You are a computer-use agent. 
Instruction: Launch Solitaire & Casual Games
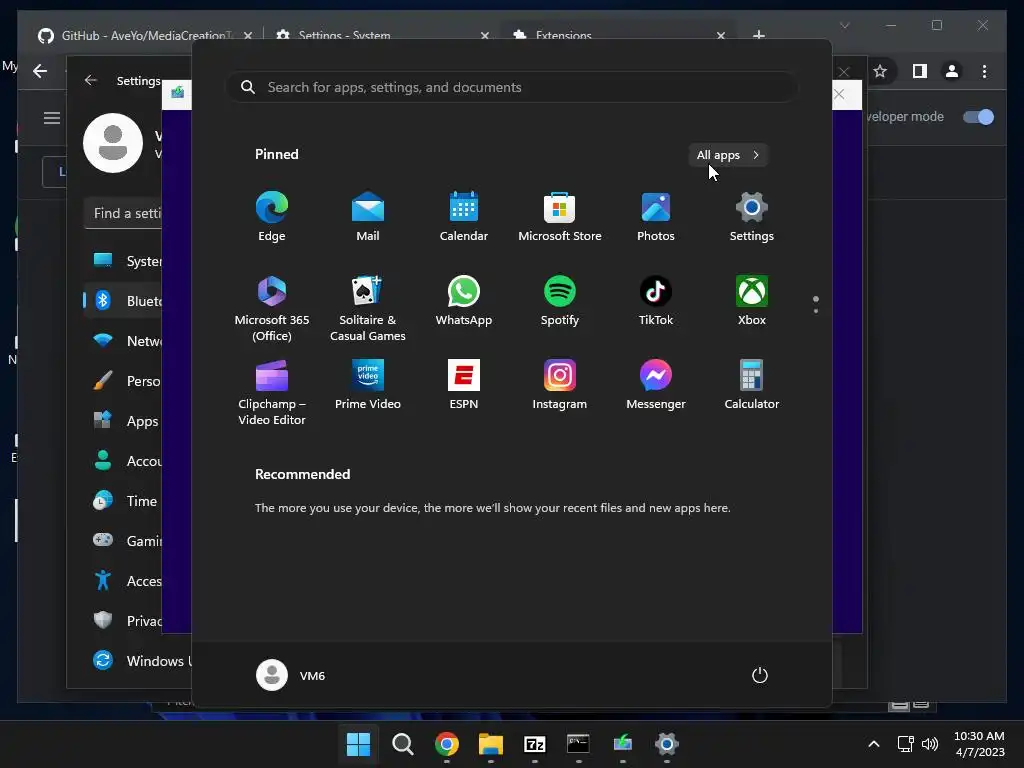click(368, 308)
